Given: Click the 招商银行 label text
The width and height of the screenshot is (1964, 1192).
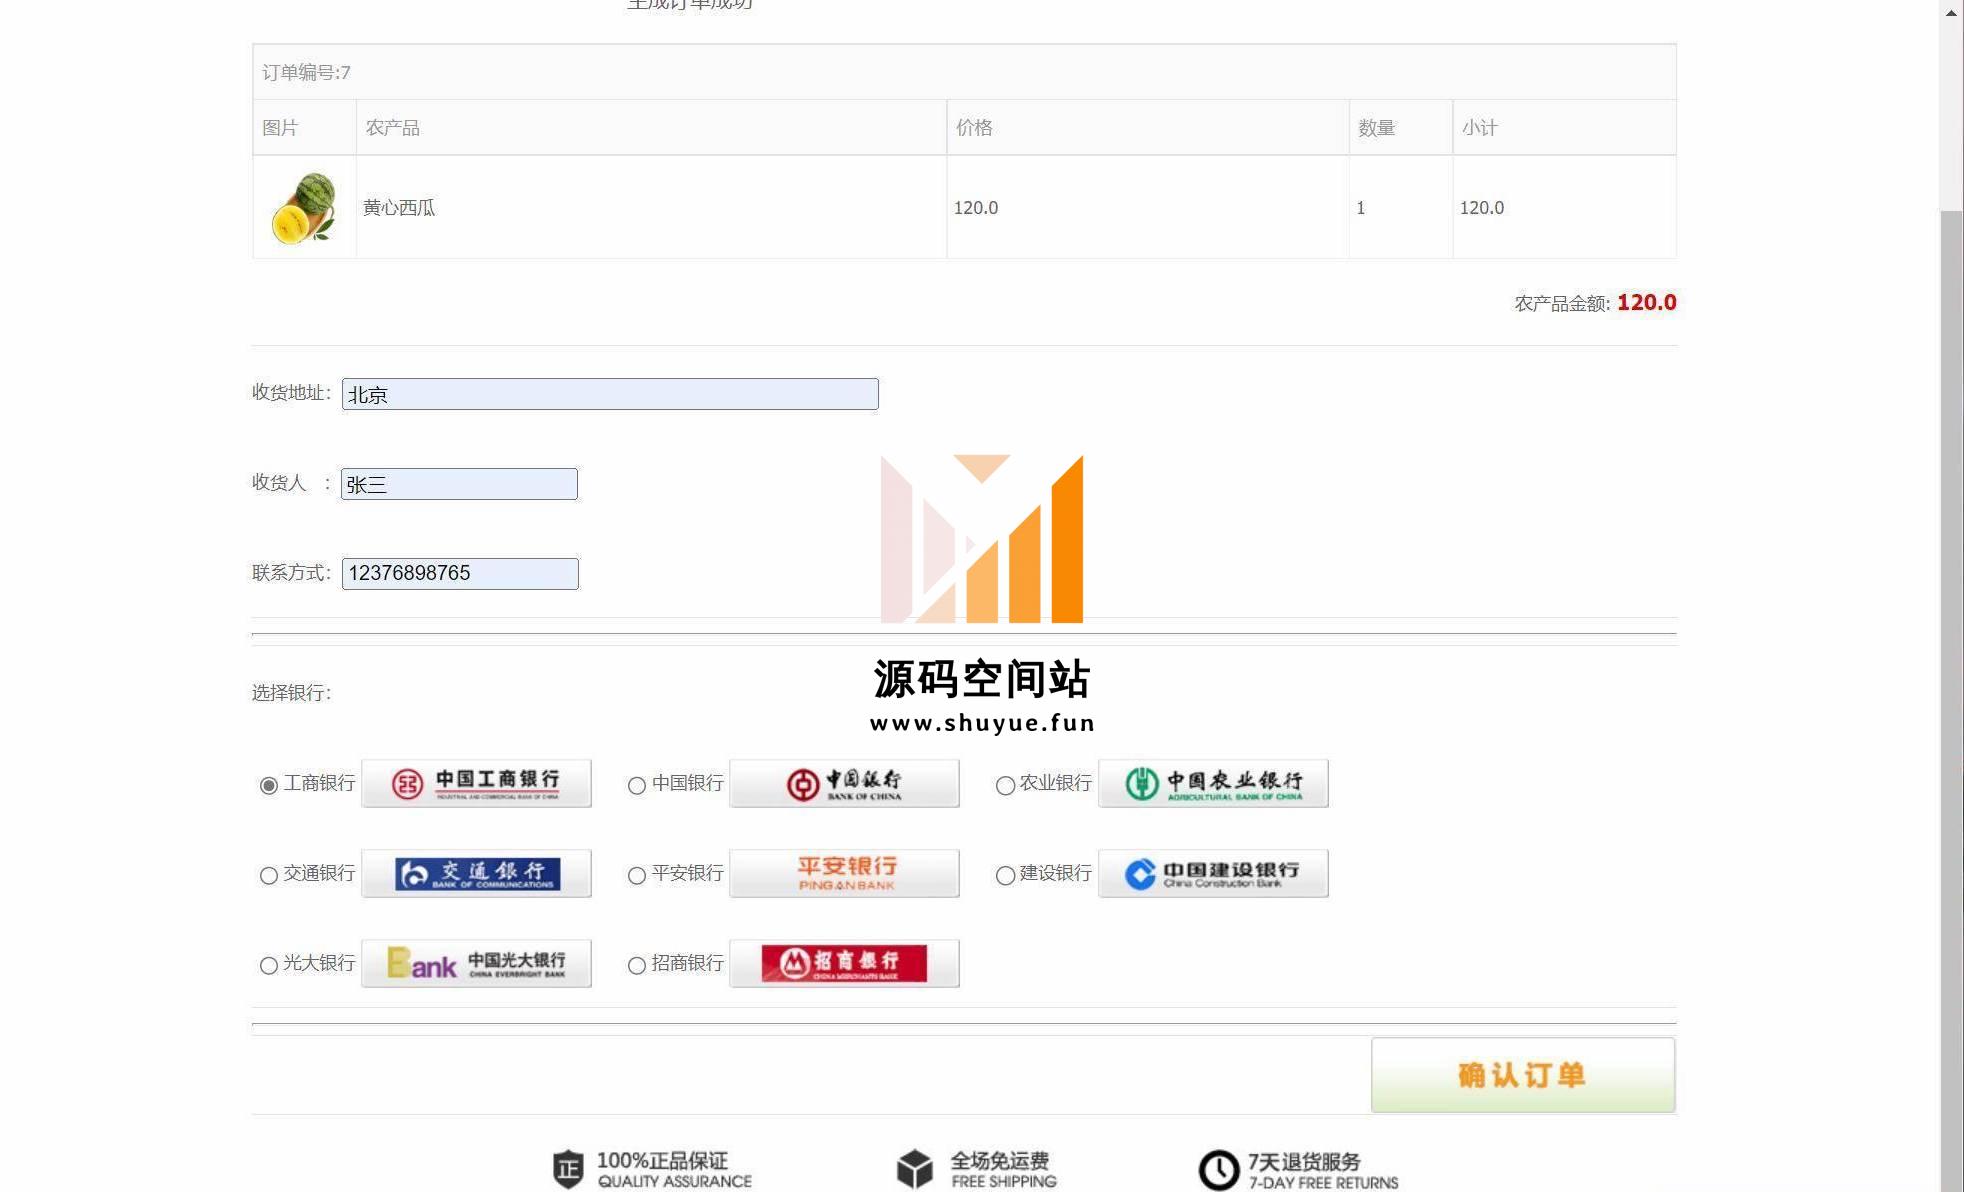Looking at the screenshot, I should 687,963.
